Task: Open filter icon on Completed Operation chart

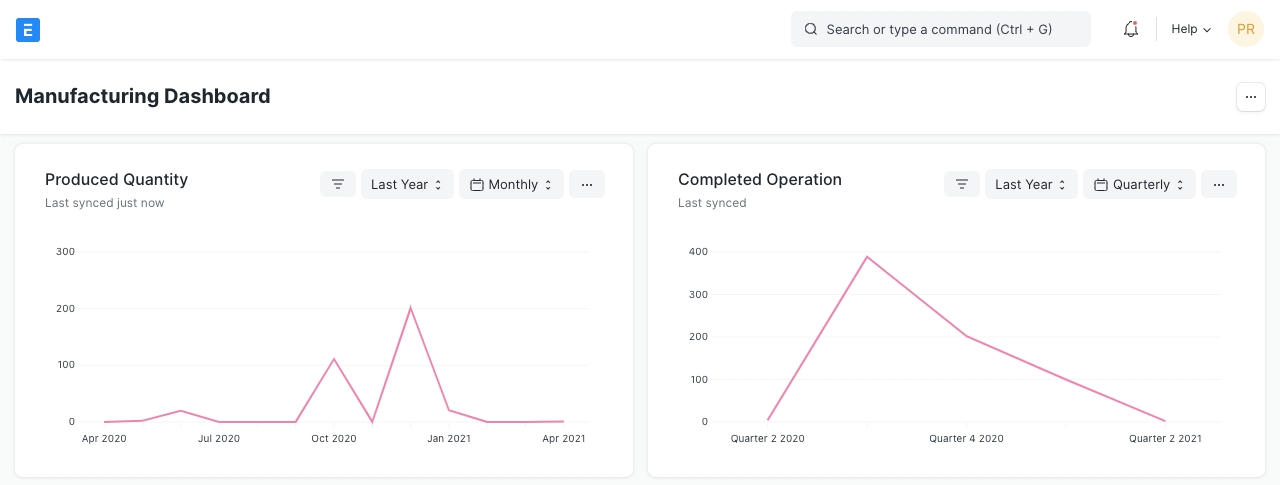Action: pyautogui.click(x=961, y=184)
